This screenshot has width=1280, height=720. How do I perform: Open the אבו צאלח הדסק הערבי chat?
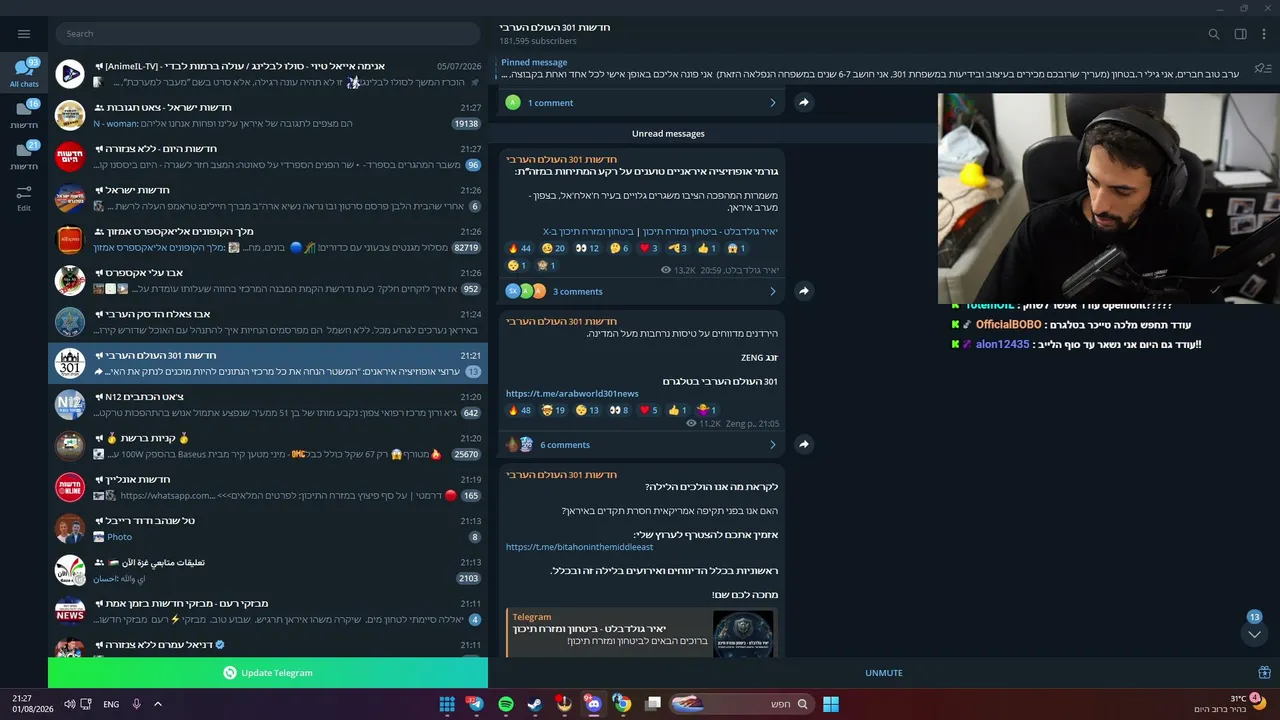point(268,322)
